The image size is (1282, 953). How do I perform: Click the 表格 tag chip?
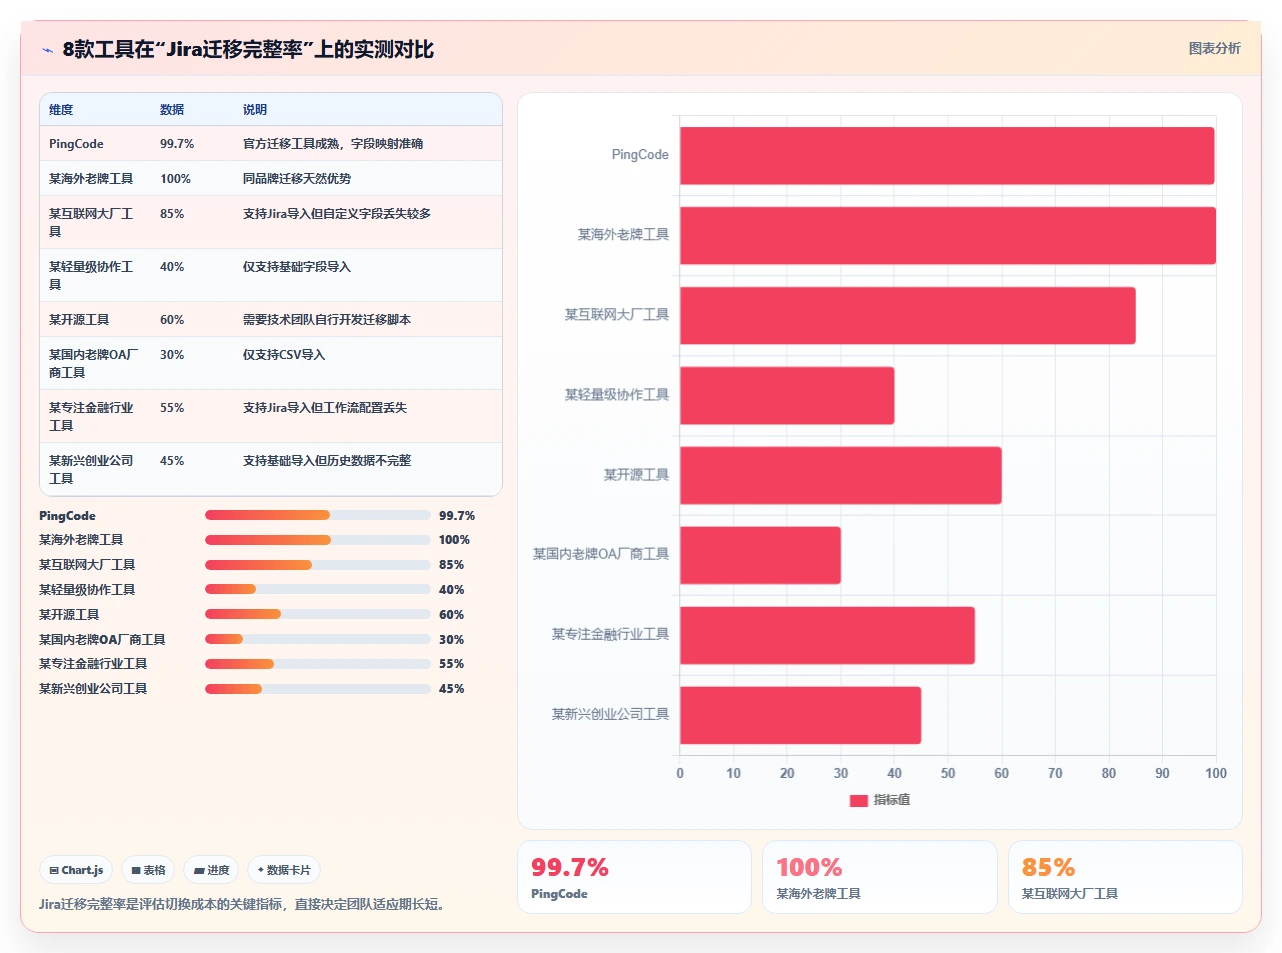coord(148,870)
